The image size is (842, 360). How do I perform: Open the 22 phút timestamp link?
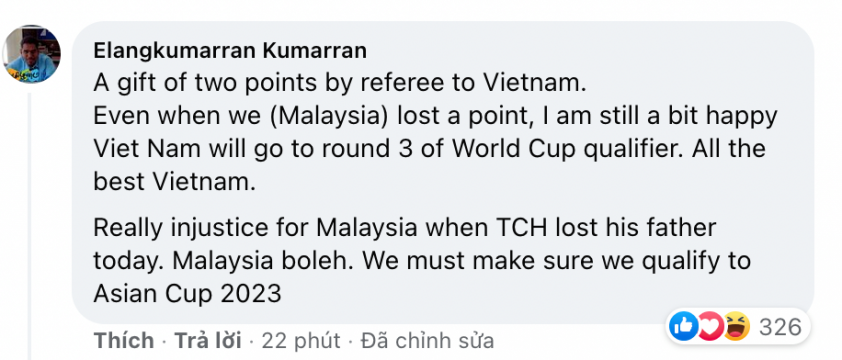pos(301,340)
